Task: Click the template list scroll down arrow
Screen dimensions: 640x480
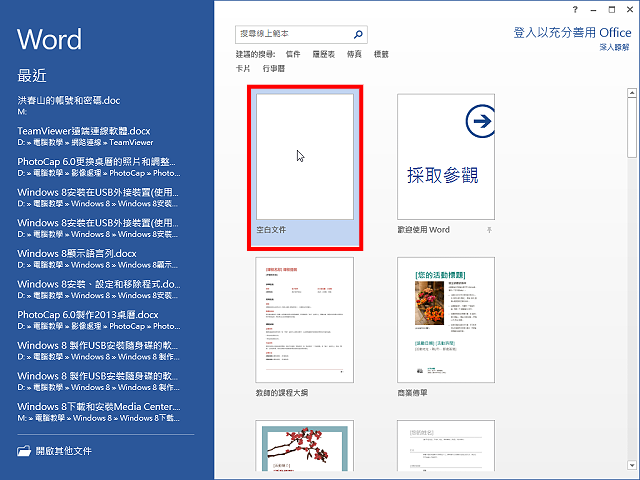Action: (632, 465)
